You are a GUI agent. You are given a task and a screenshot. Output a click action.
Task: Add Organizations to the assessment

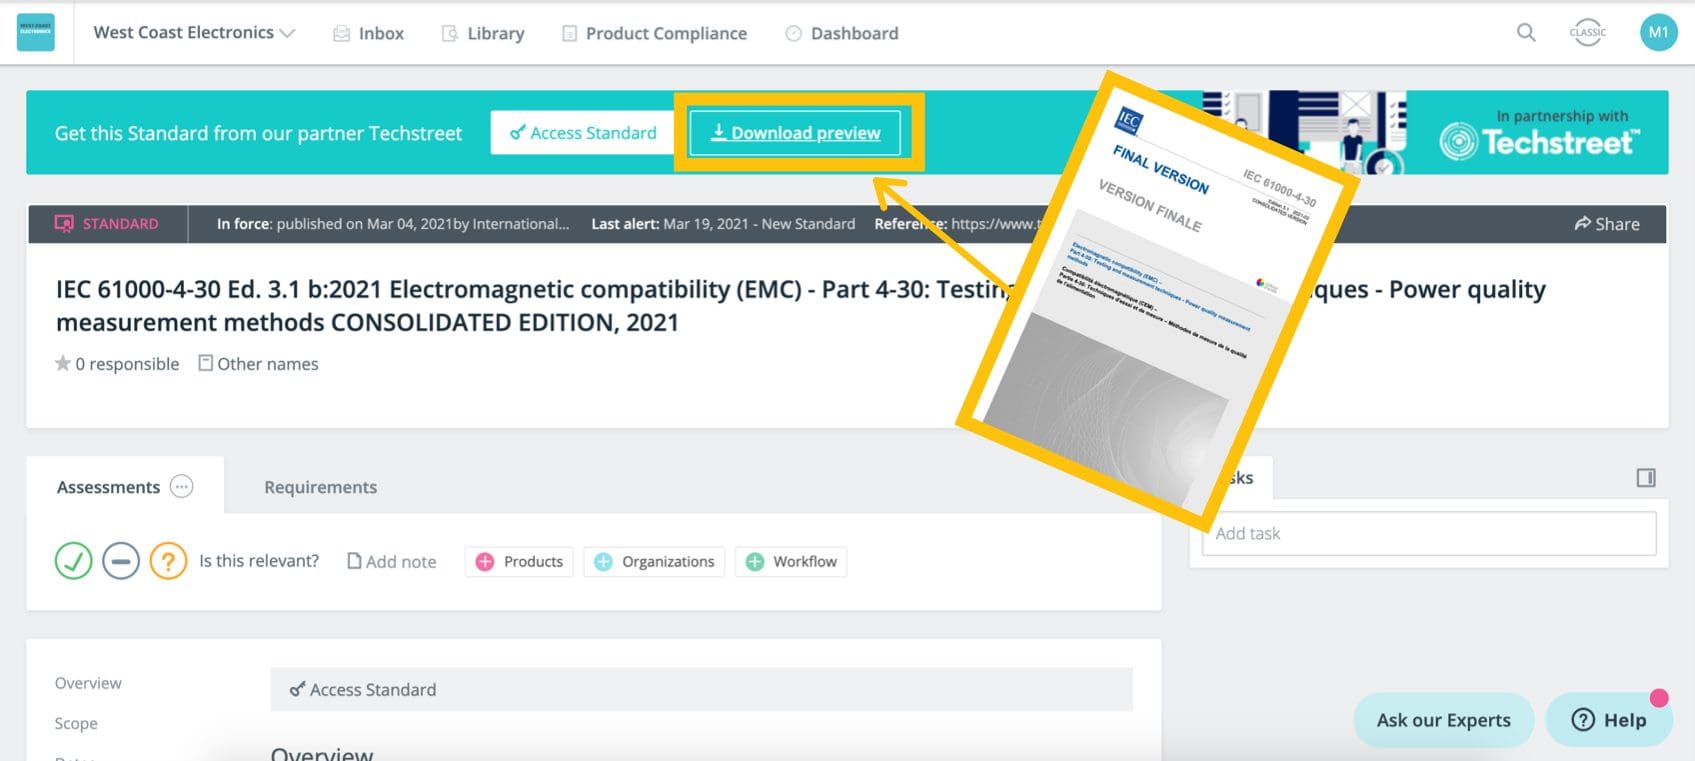coord(655,562)
